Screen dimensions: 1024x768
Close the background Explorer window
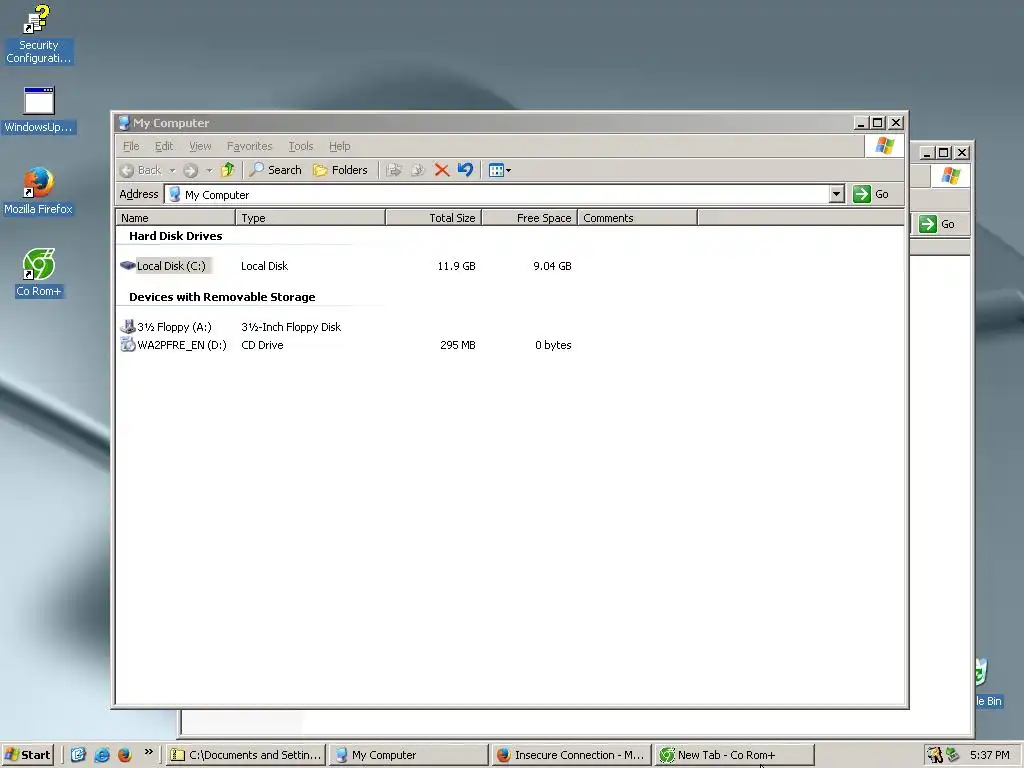click(962, 153)
